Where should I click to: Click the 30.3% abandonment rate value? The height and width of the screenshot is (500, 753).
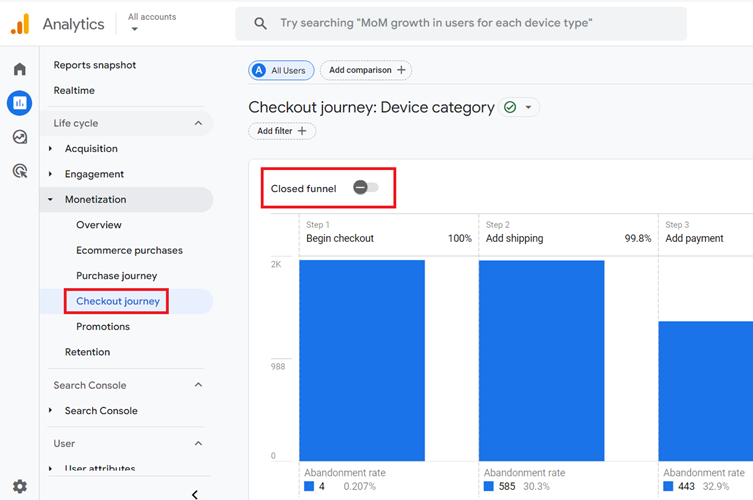(536, 486)
